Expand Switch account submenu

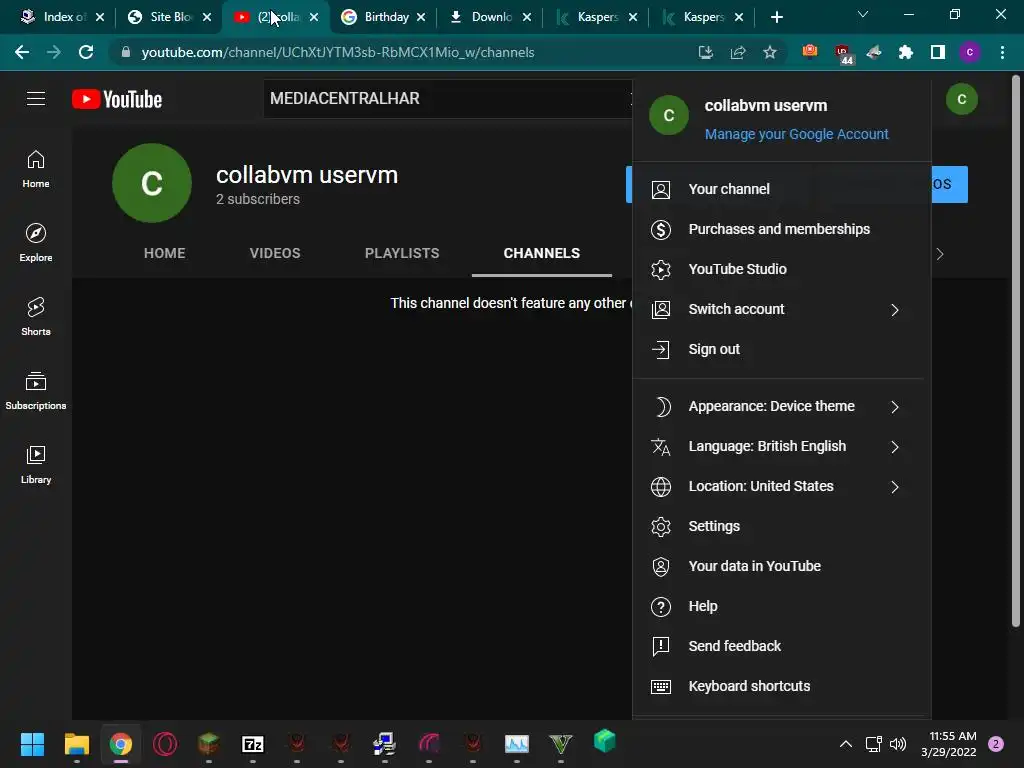click(782, 310)
